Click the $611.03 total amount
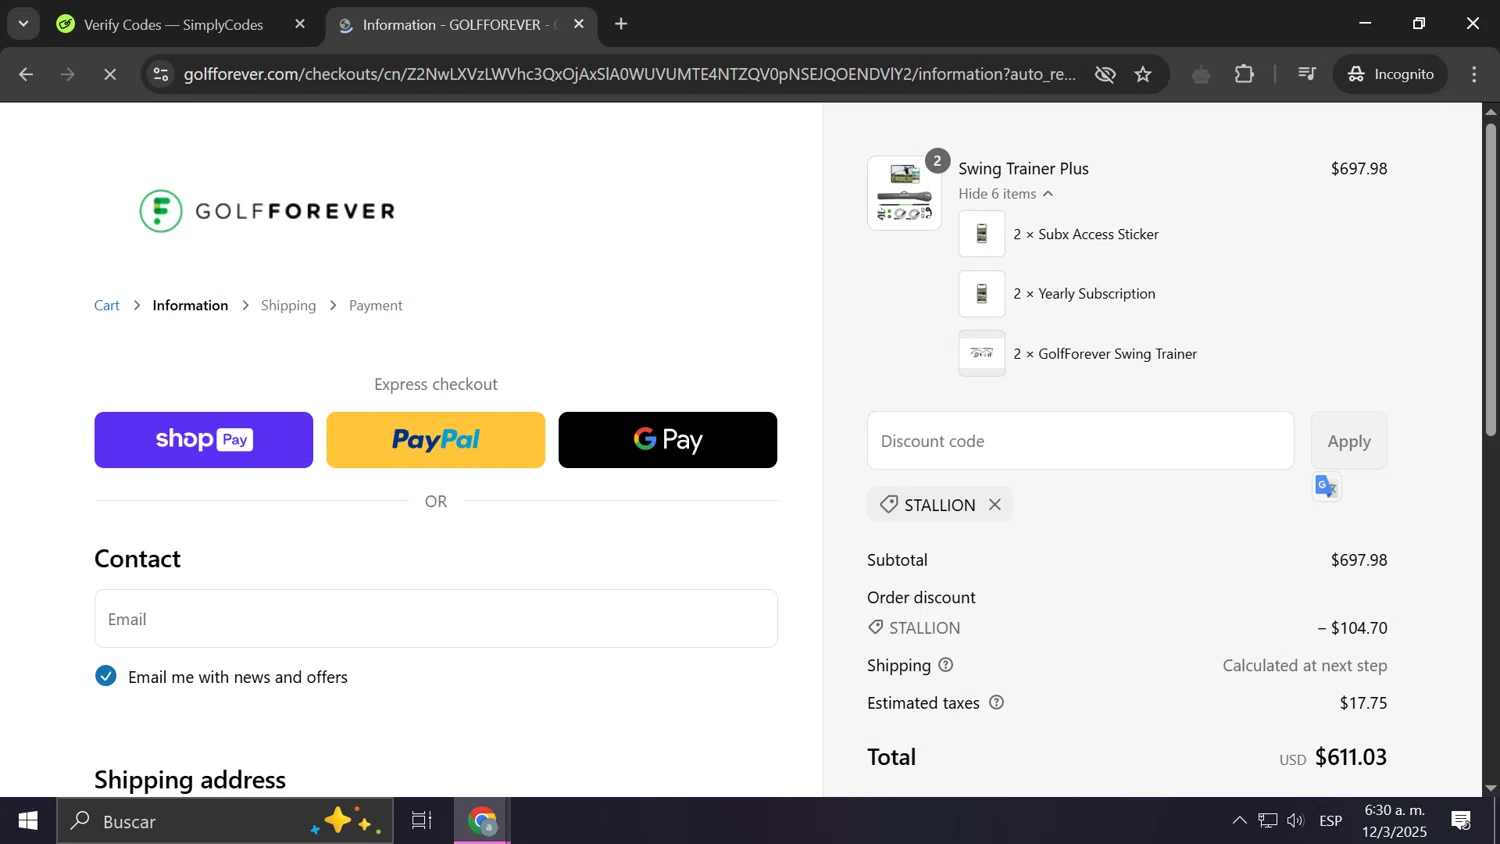Image resolution: width=1500 pixels, height=844 pixels. click(1351, 757)
